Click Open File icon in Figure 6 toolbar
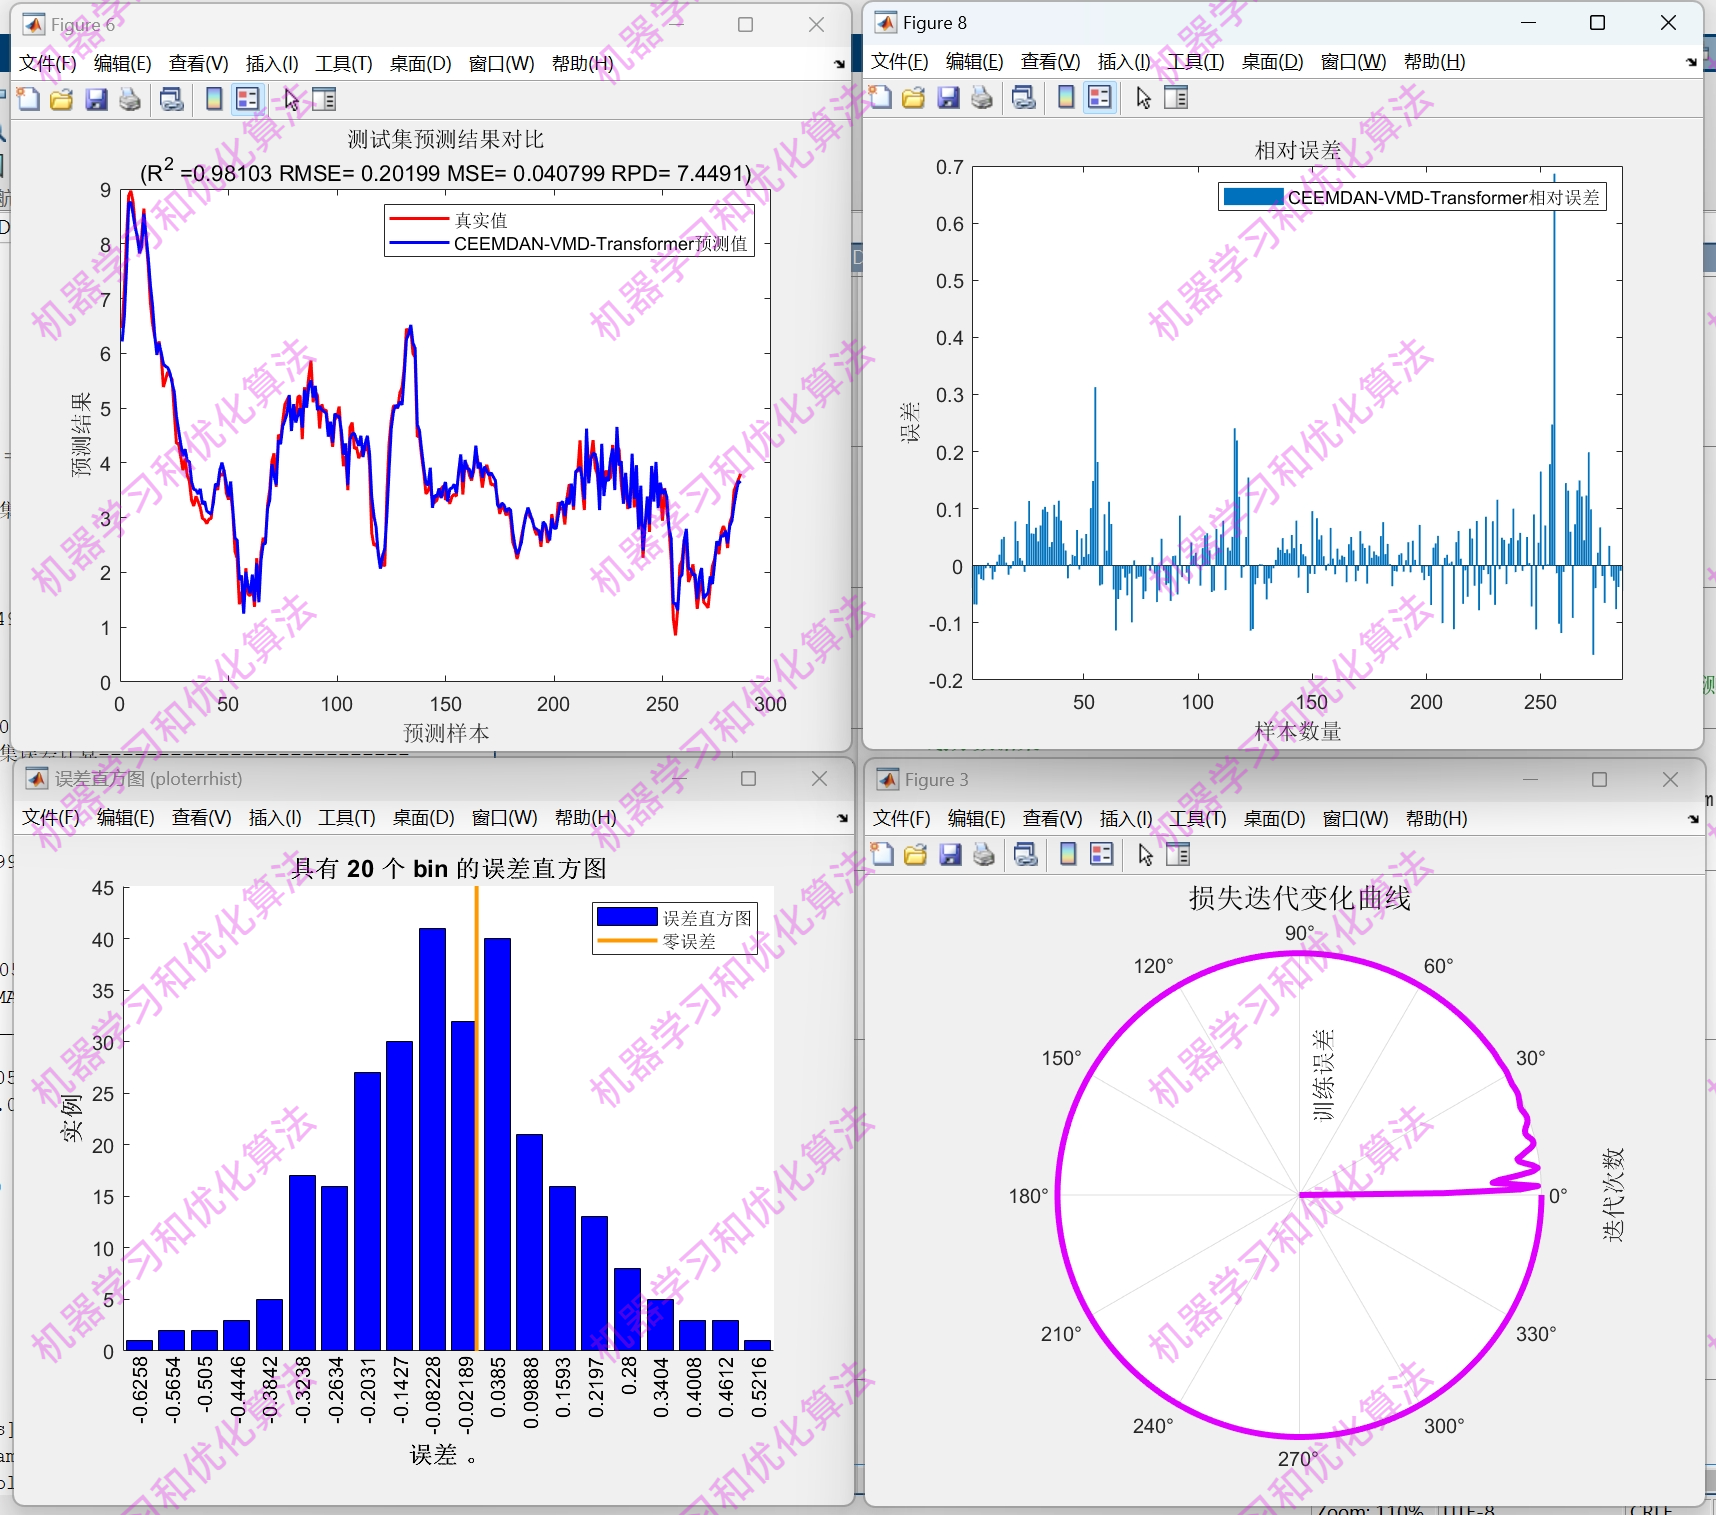 62,99
